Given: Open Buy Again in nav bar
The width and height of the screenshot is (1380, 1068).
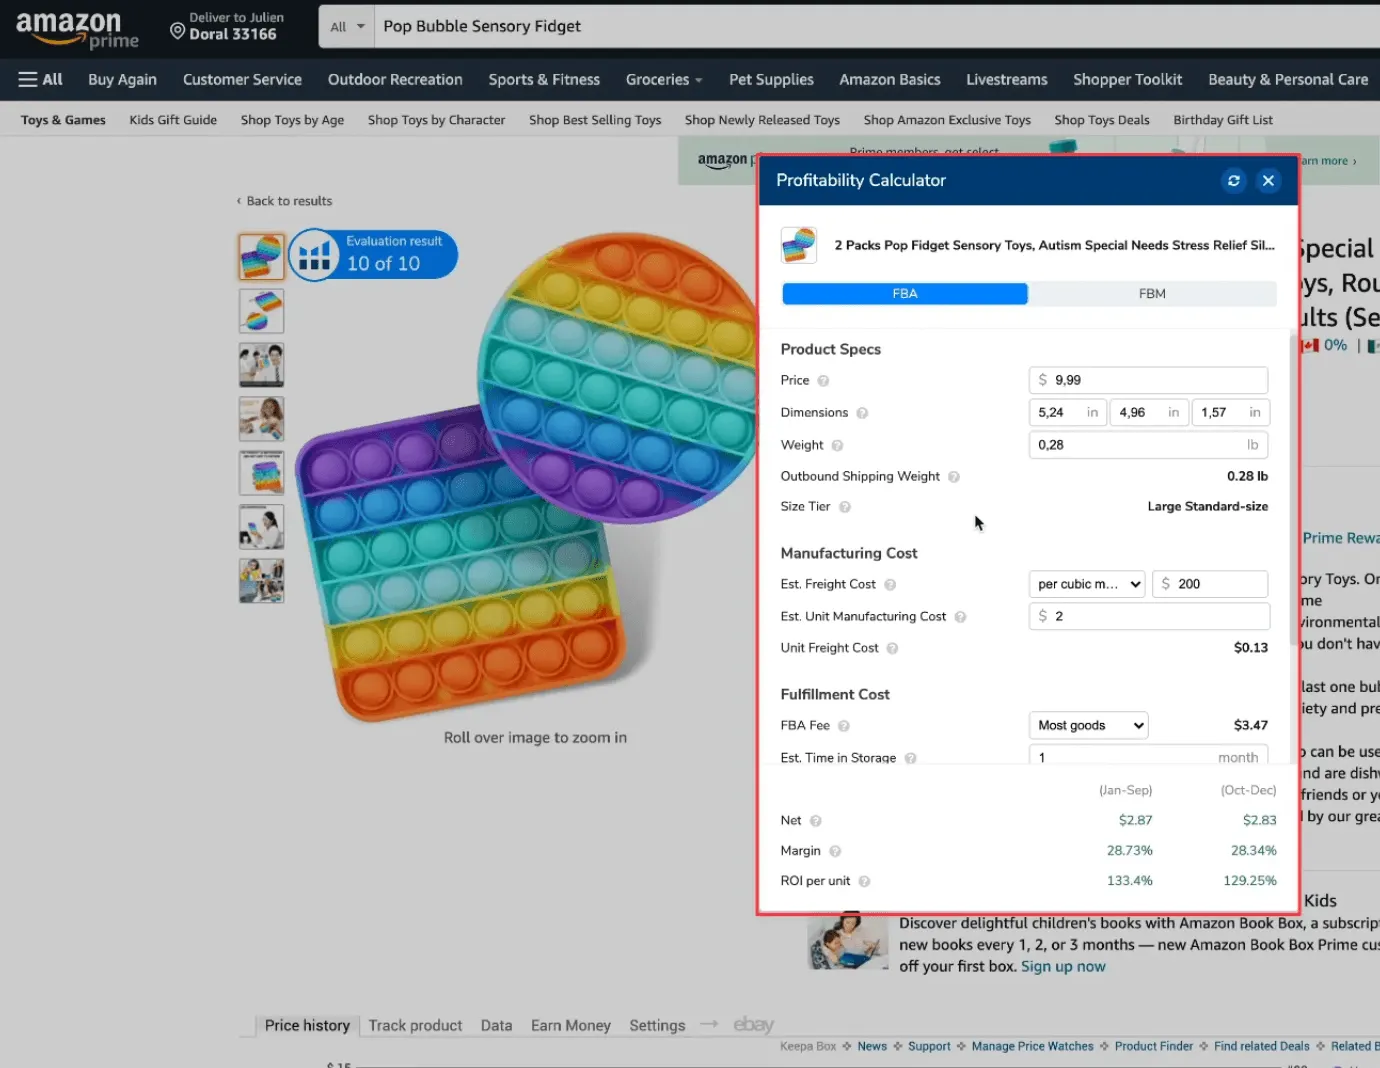Looking at the screenshot, I should tap(122, 80).
